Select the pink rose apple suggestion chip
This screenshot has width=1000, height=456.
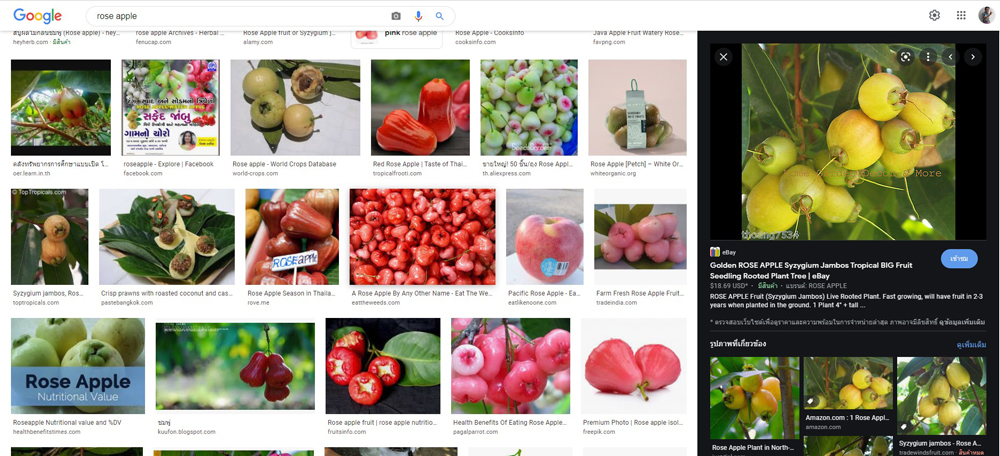click(x=397, y=36)
